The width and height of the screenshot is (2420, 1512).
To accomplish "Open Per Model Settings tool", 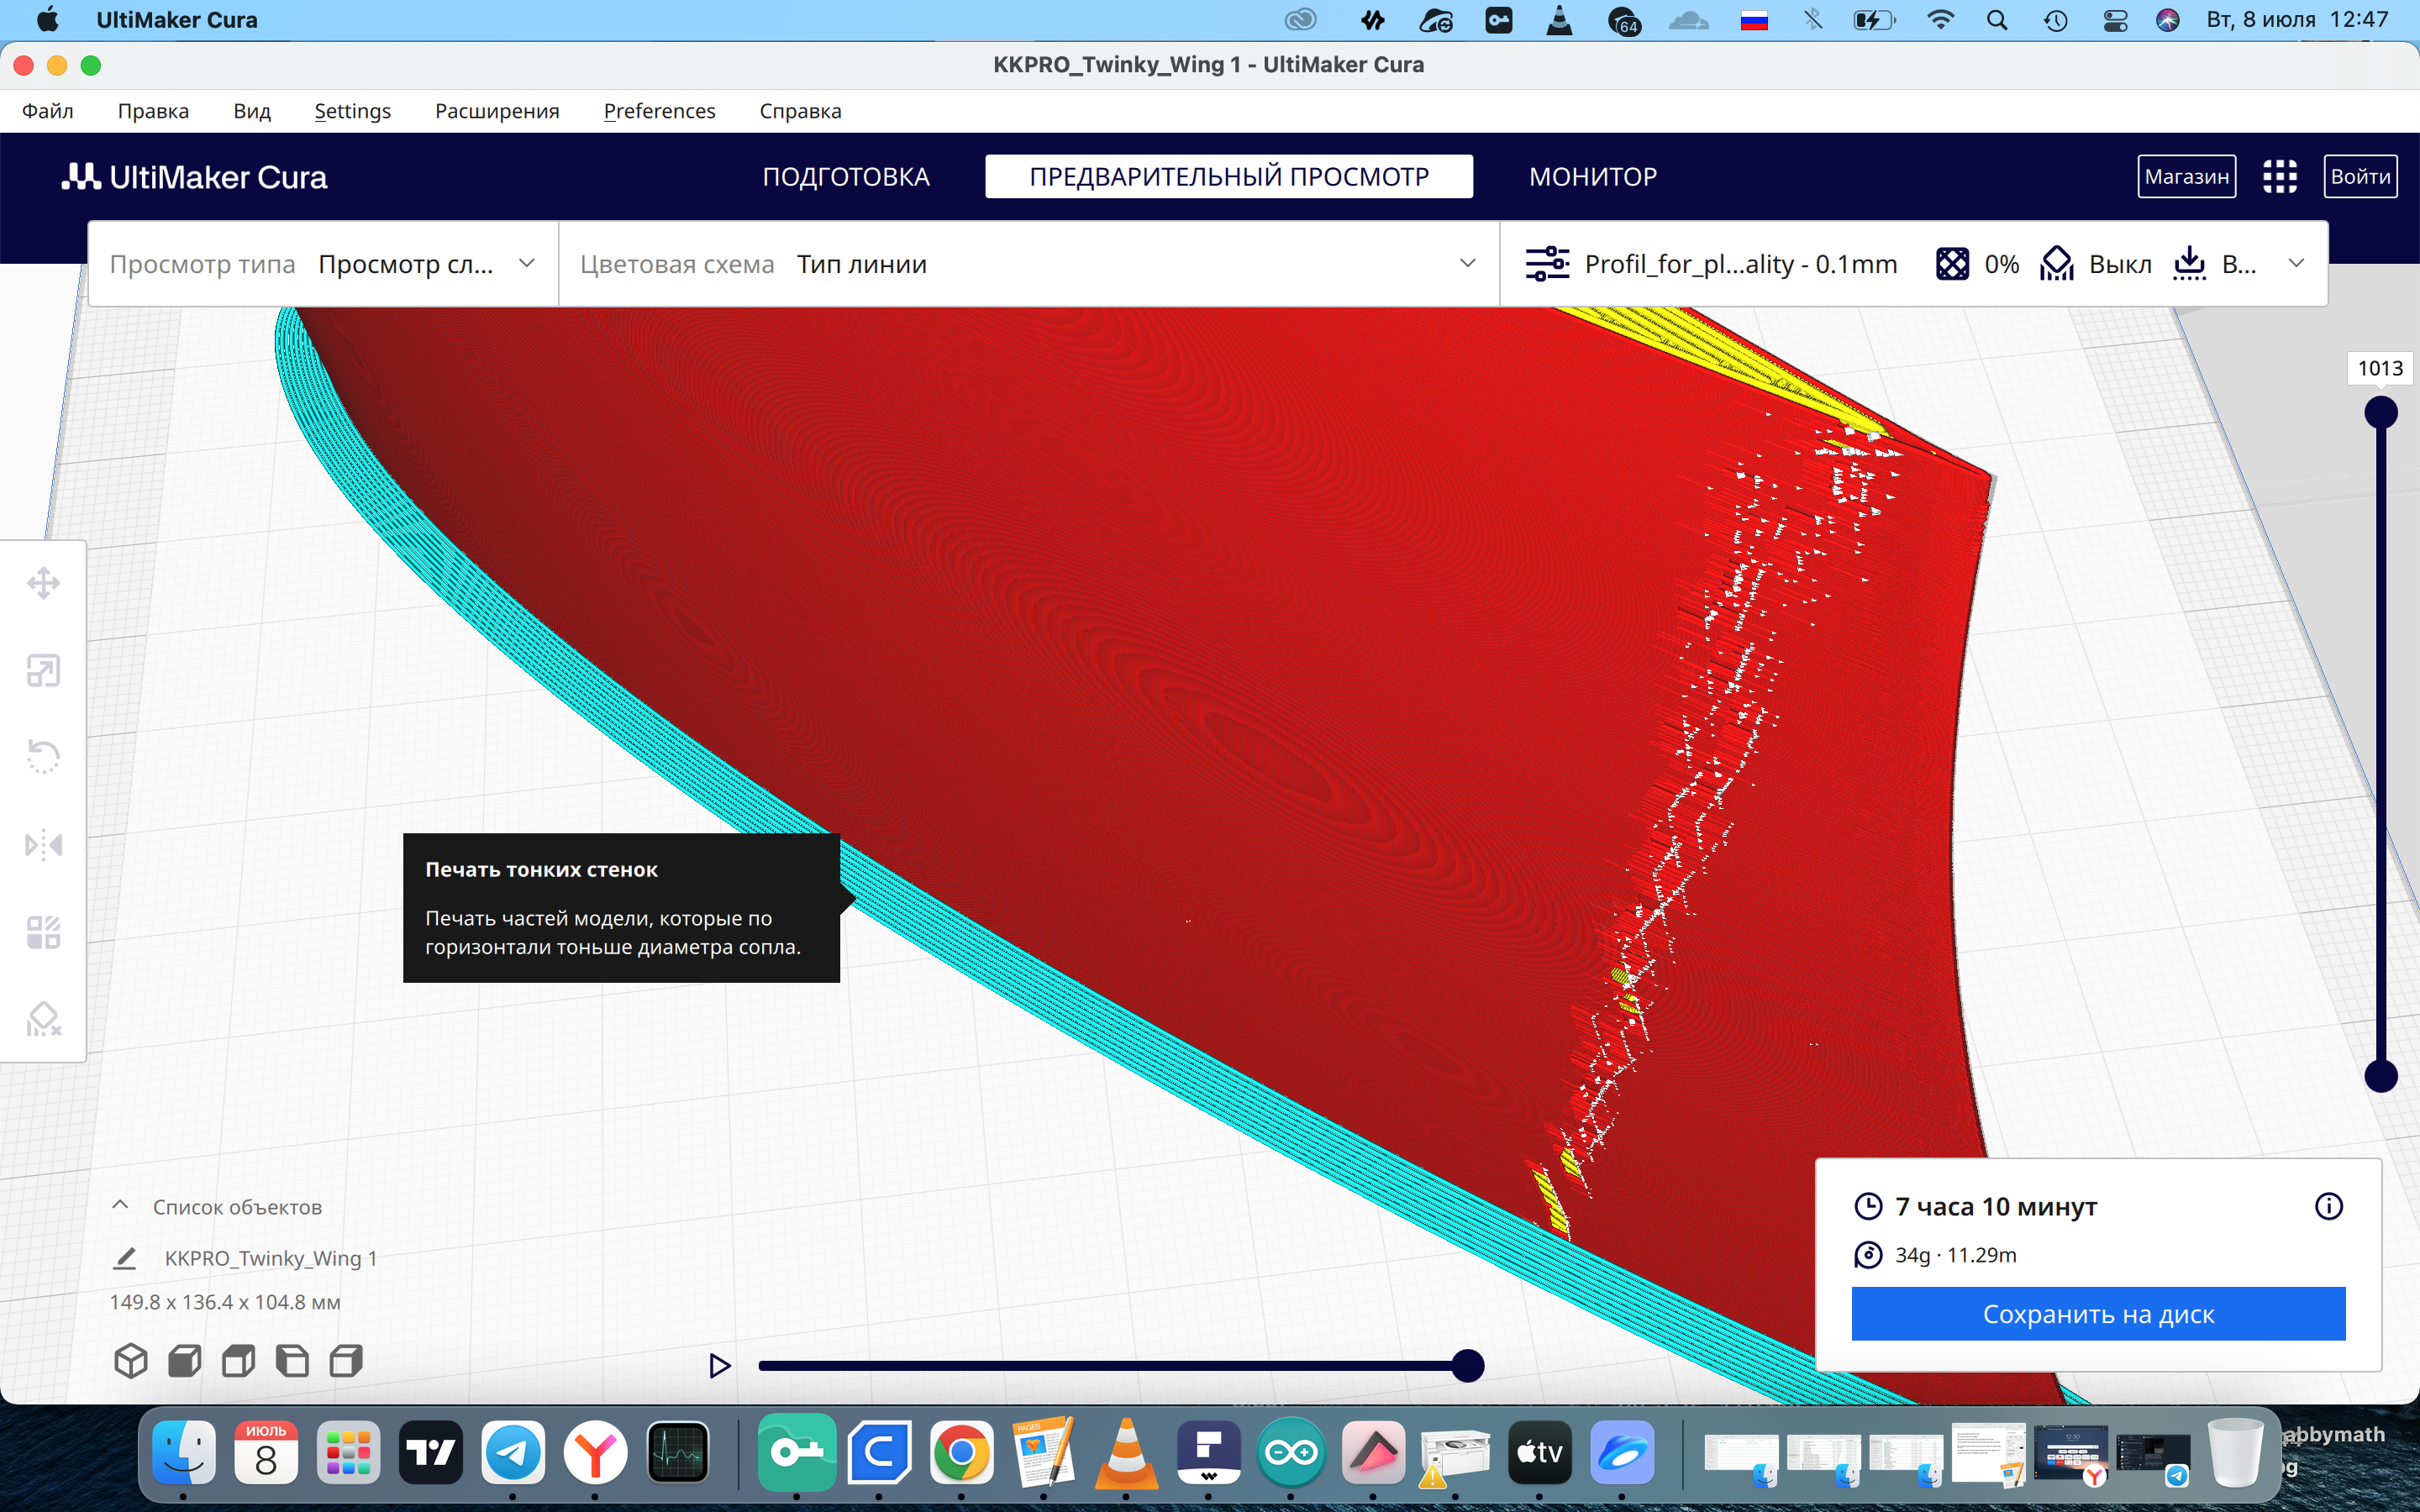I will coord(43,932).
